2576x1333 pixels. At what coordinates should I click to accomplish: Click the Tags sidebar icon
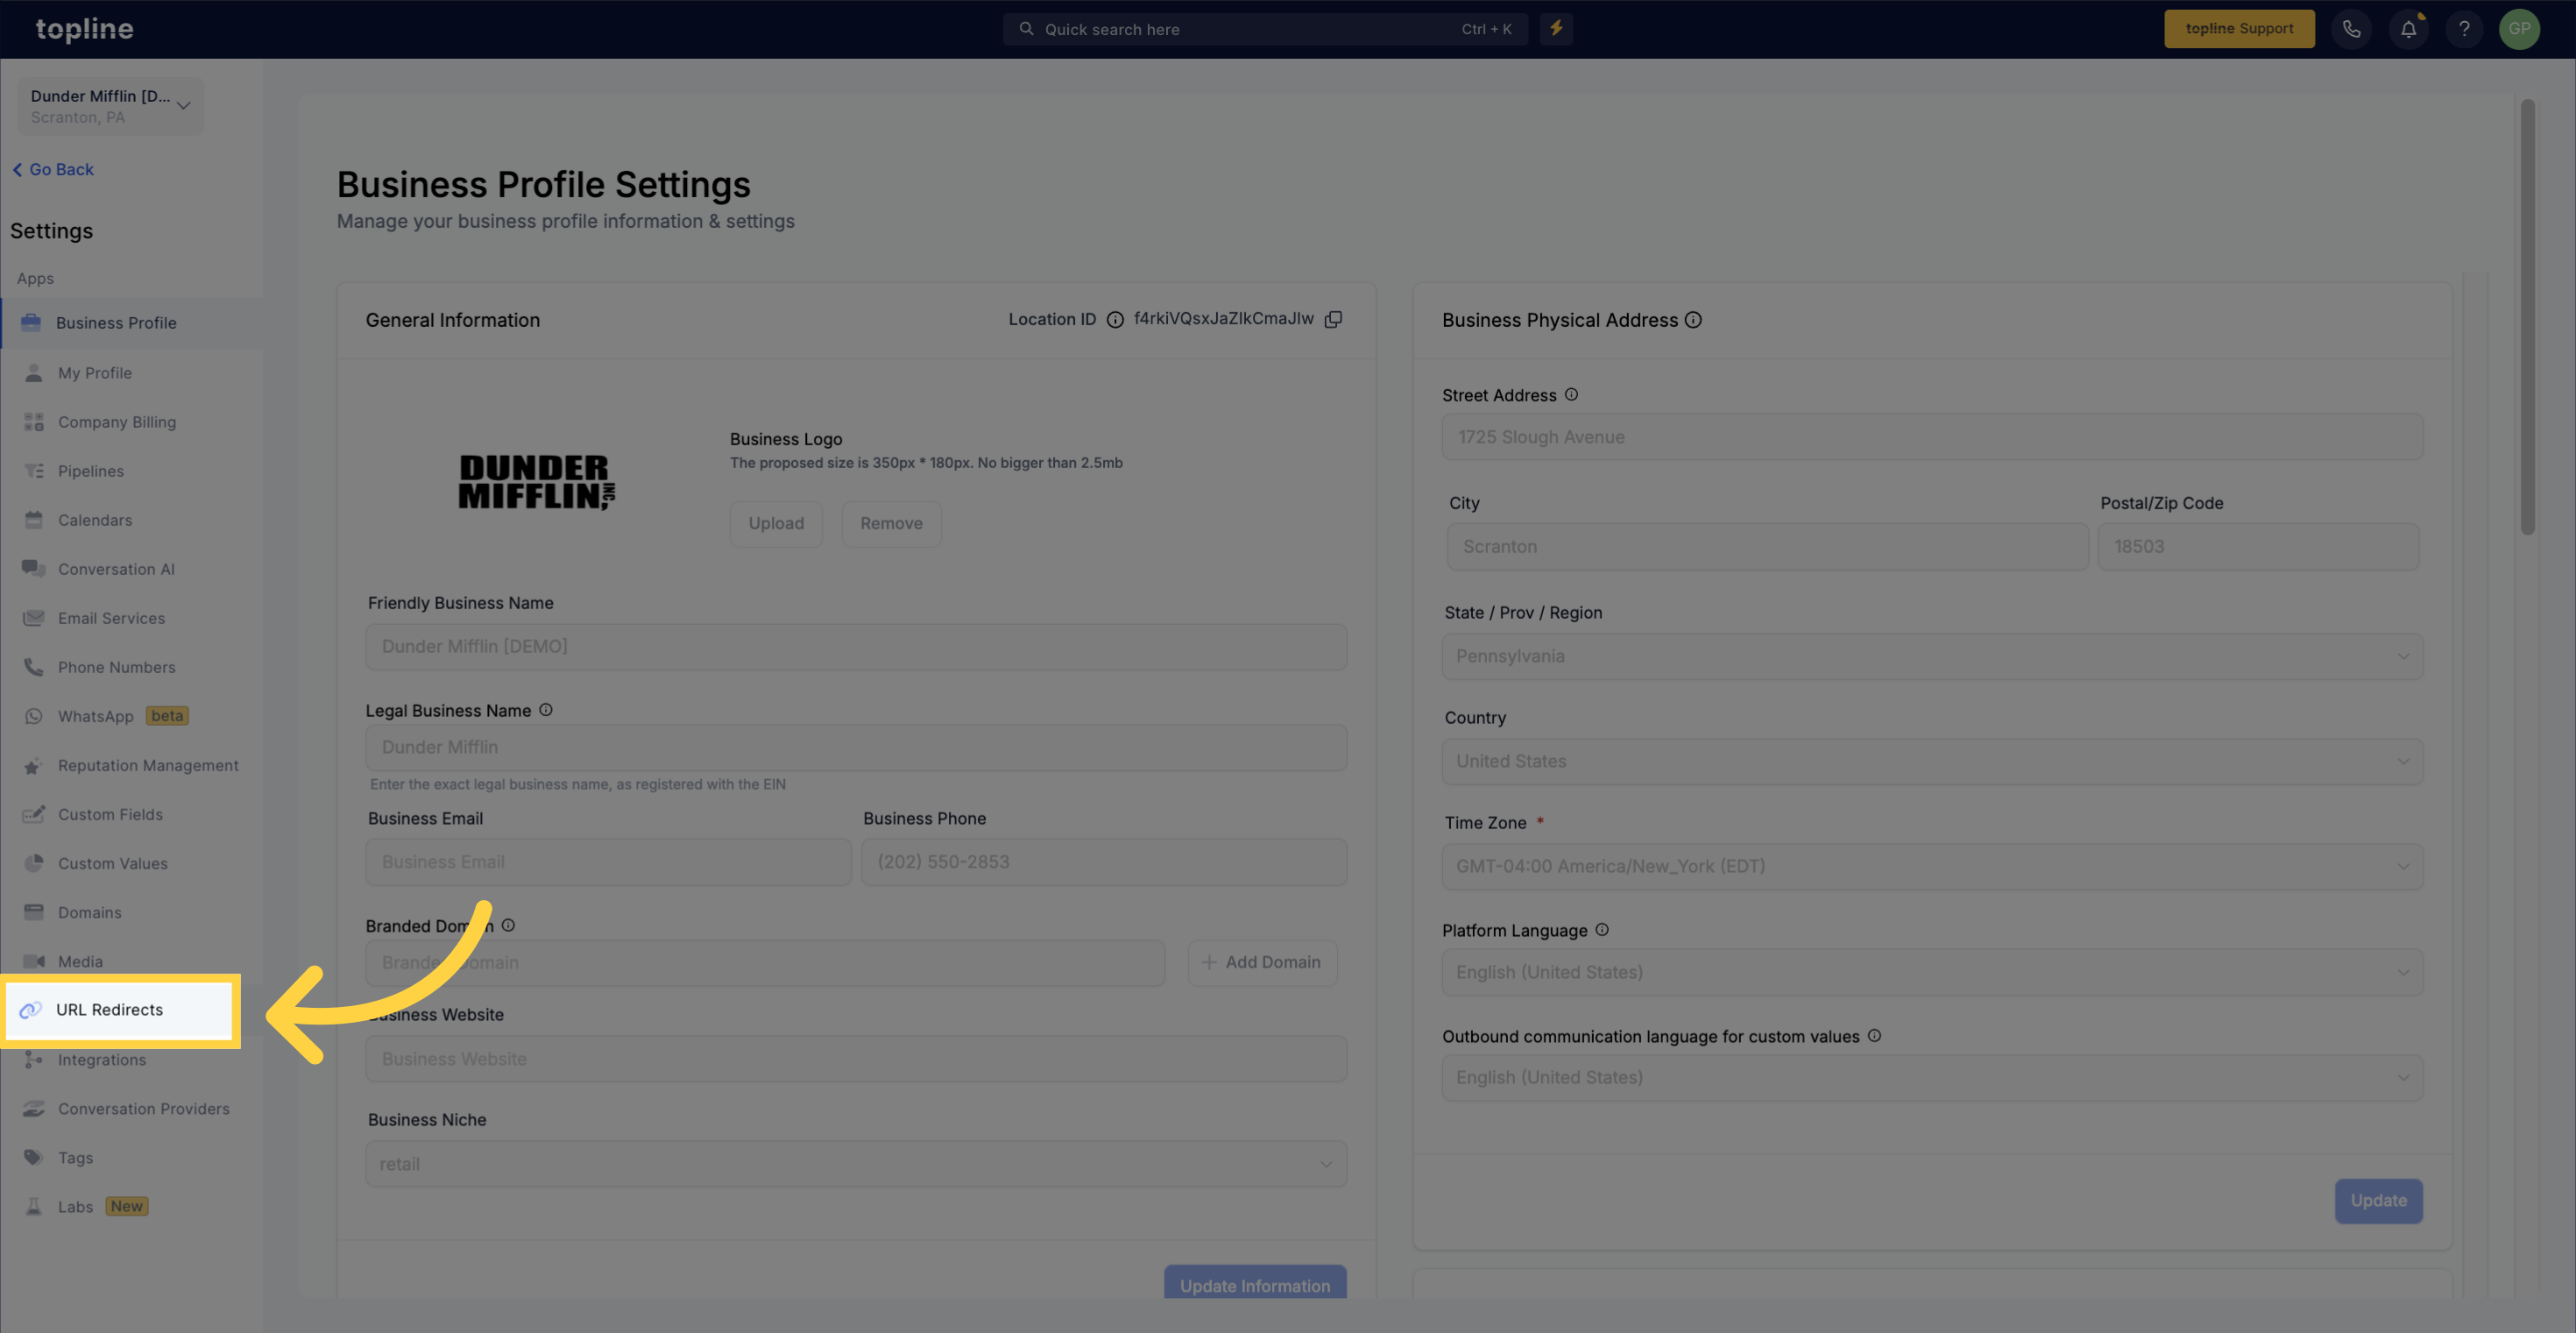[x=32, y=1158]
